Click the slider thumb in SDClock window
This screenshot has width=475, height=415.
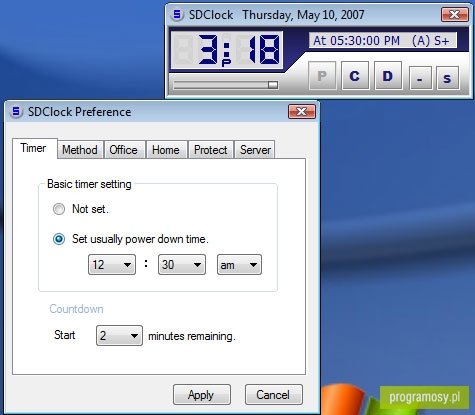[x=273, y=85]
